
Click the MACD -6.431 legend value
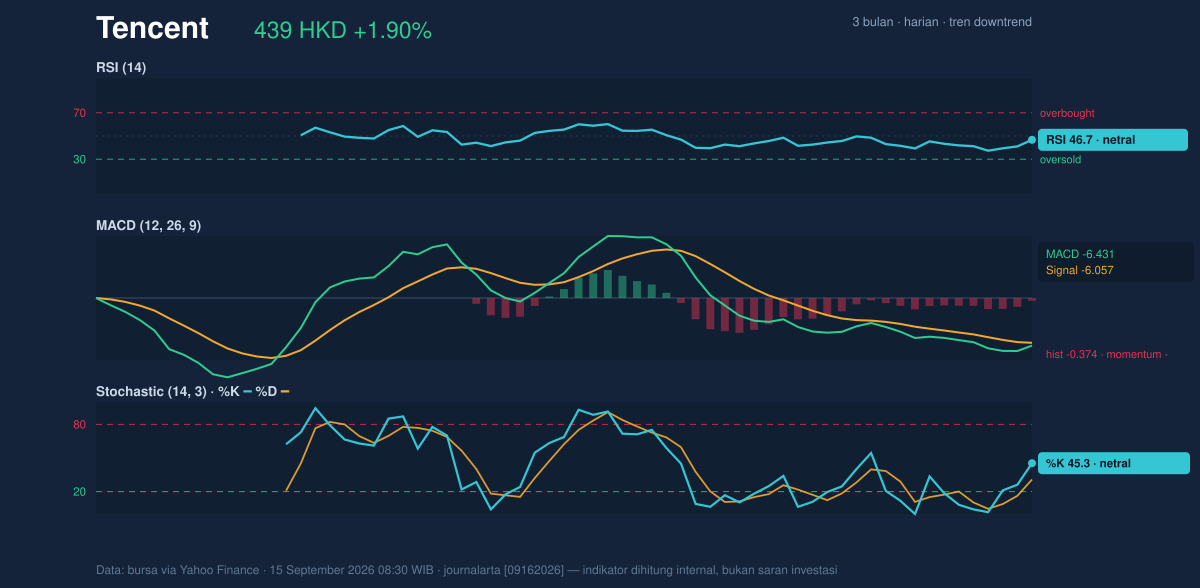[1080, 254]
